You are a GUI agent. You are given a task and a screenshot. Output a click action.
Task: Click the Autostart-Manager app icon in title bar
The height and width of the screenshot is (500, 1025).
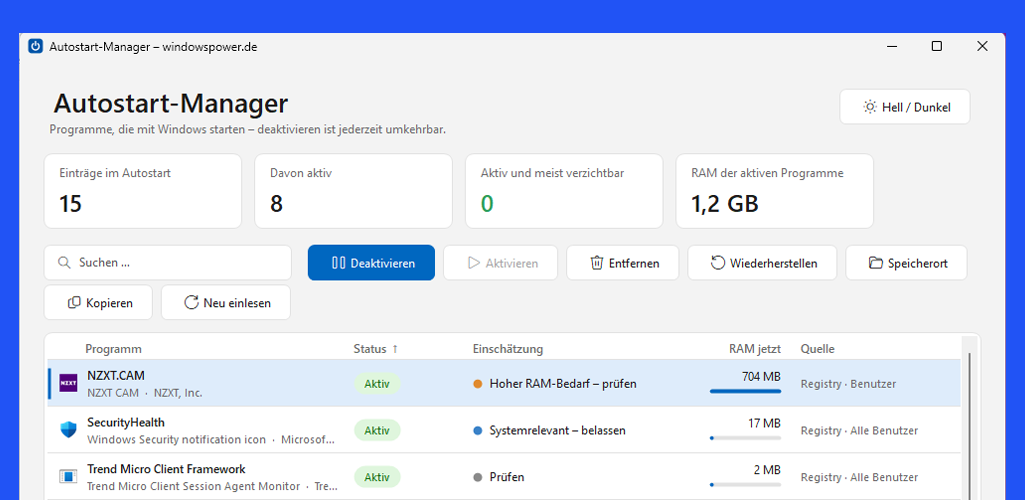pyautogui.click(x=35, y=46)
